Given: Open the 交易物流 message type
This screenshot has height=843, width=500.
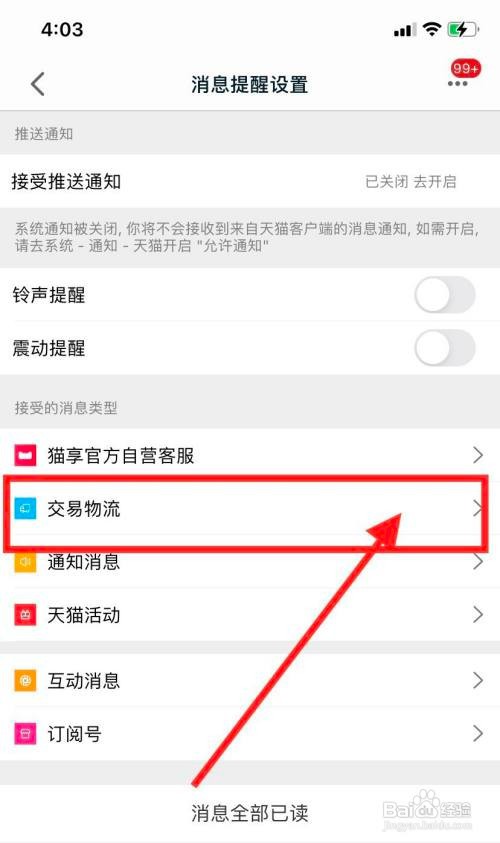Looking at the screenshot, I should point(250,509).
